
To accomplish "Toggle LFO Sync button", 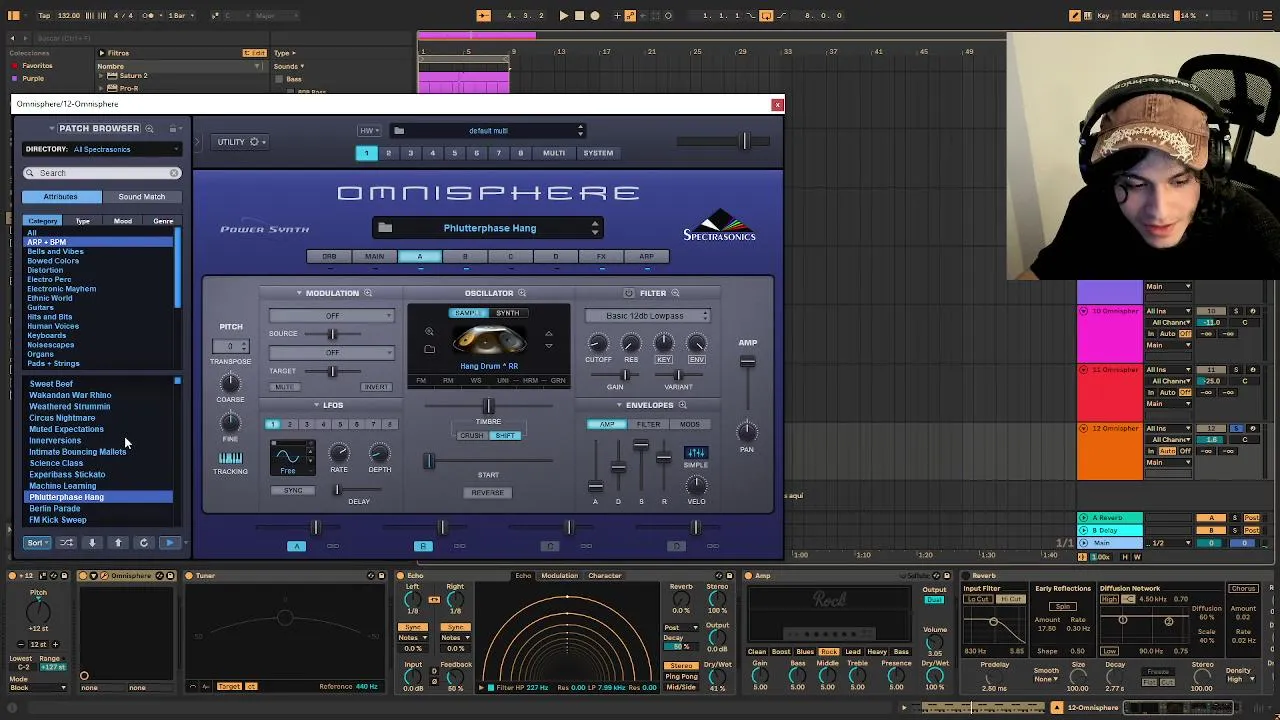I will click(x=293, y=490).
